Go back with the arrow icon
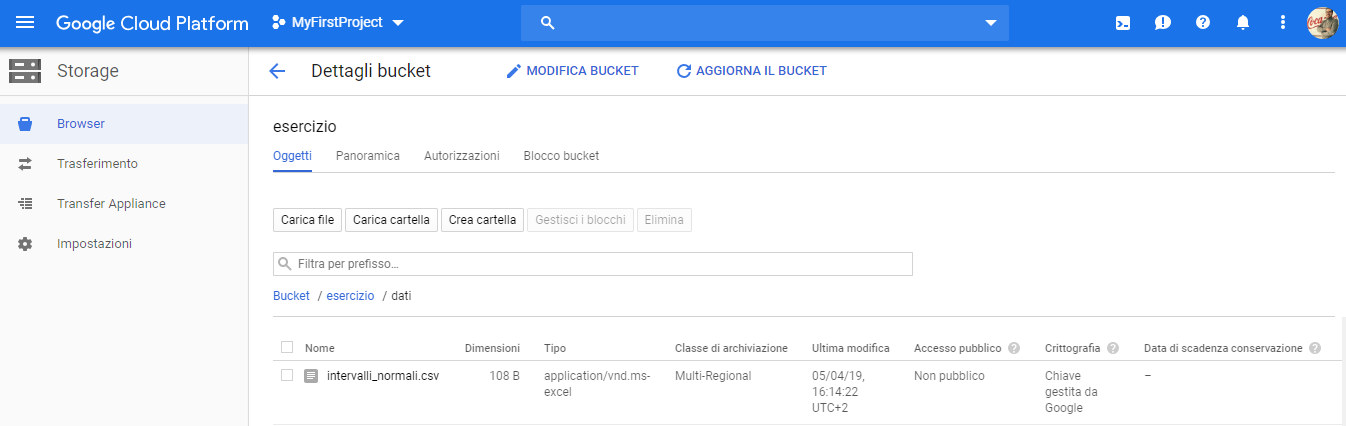This screenshot has width=1346, height=426. coord(277,71)
